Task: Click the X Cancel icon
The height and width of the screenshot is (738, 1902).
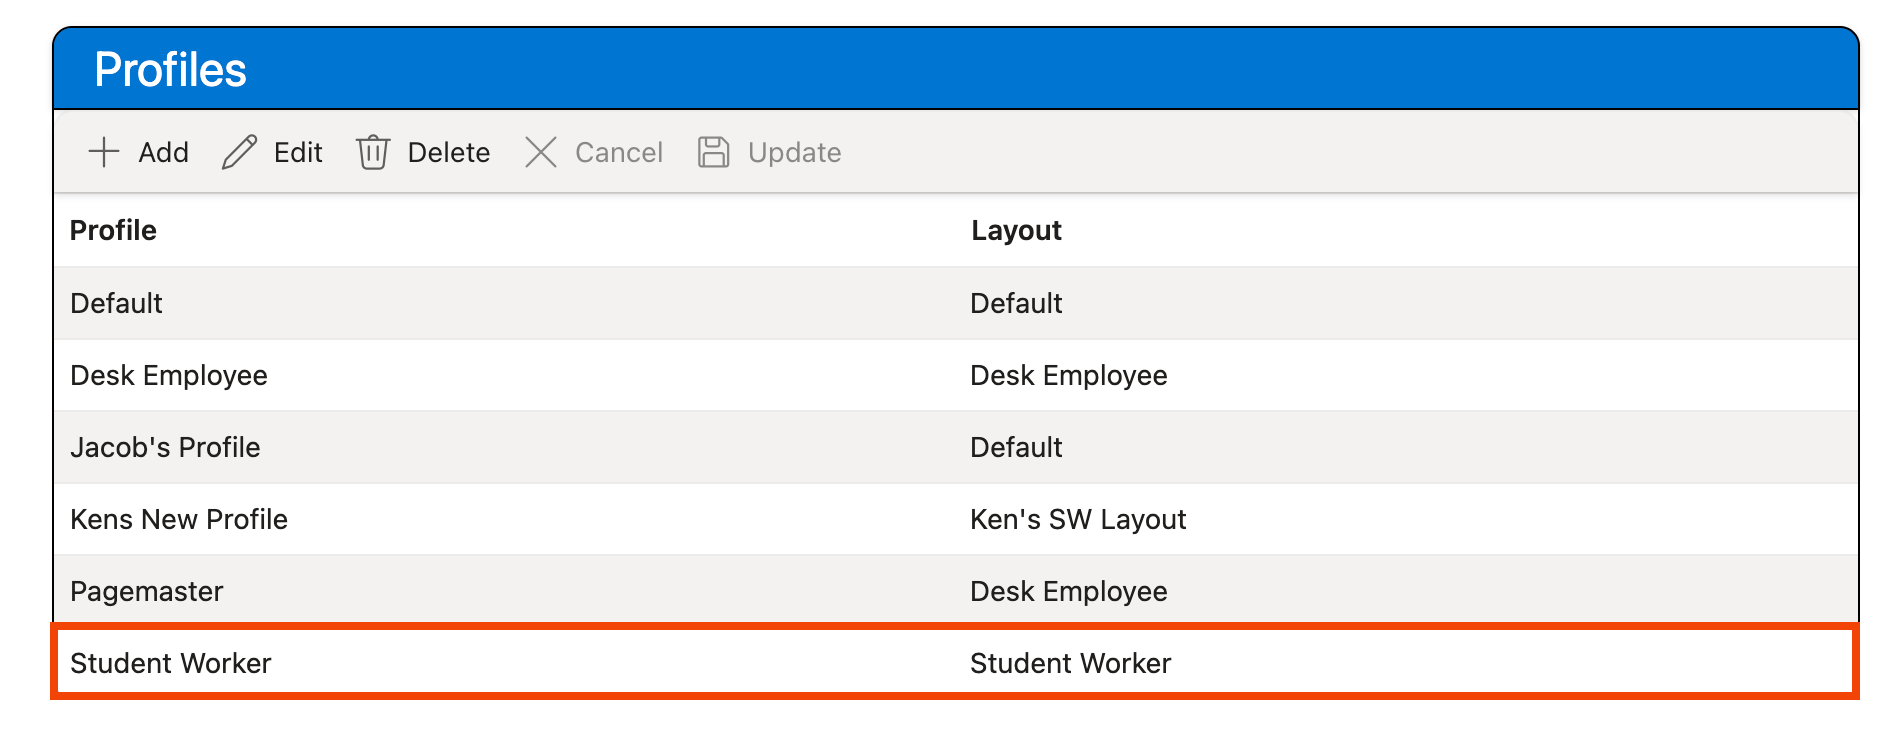Action: click(x=541, y=152)
